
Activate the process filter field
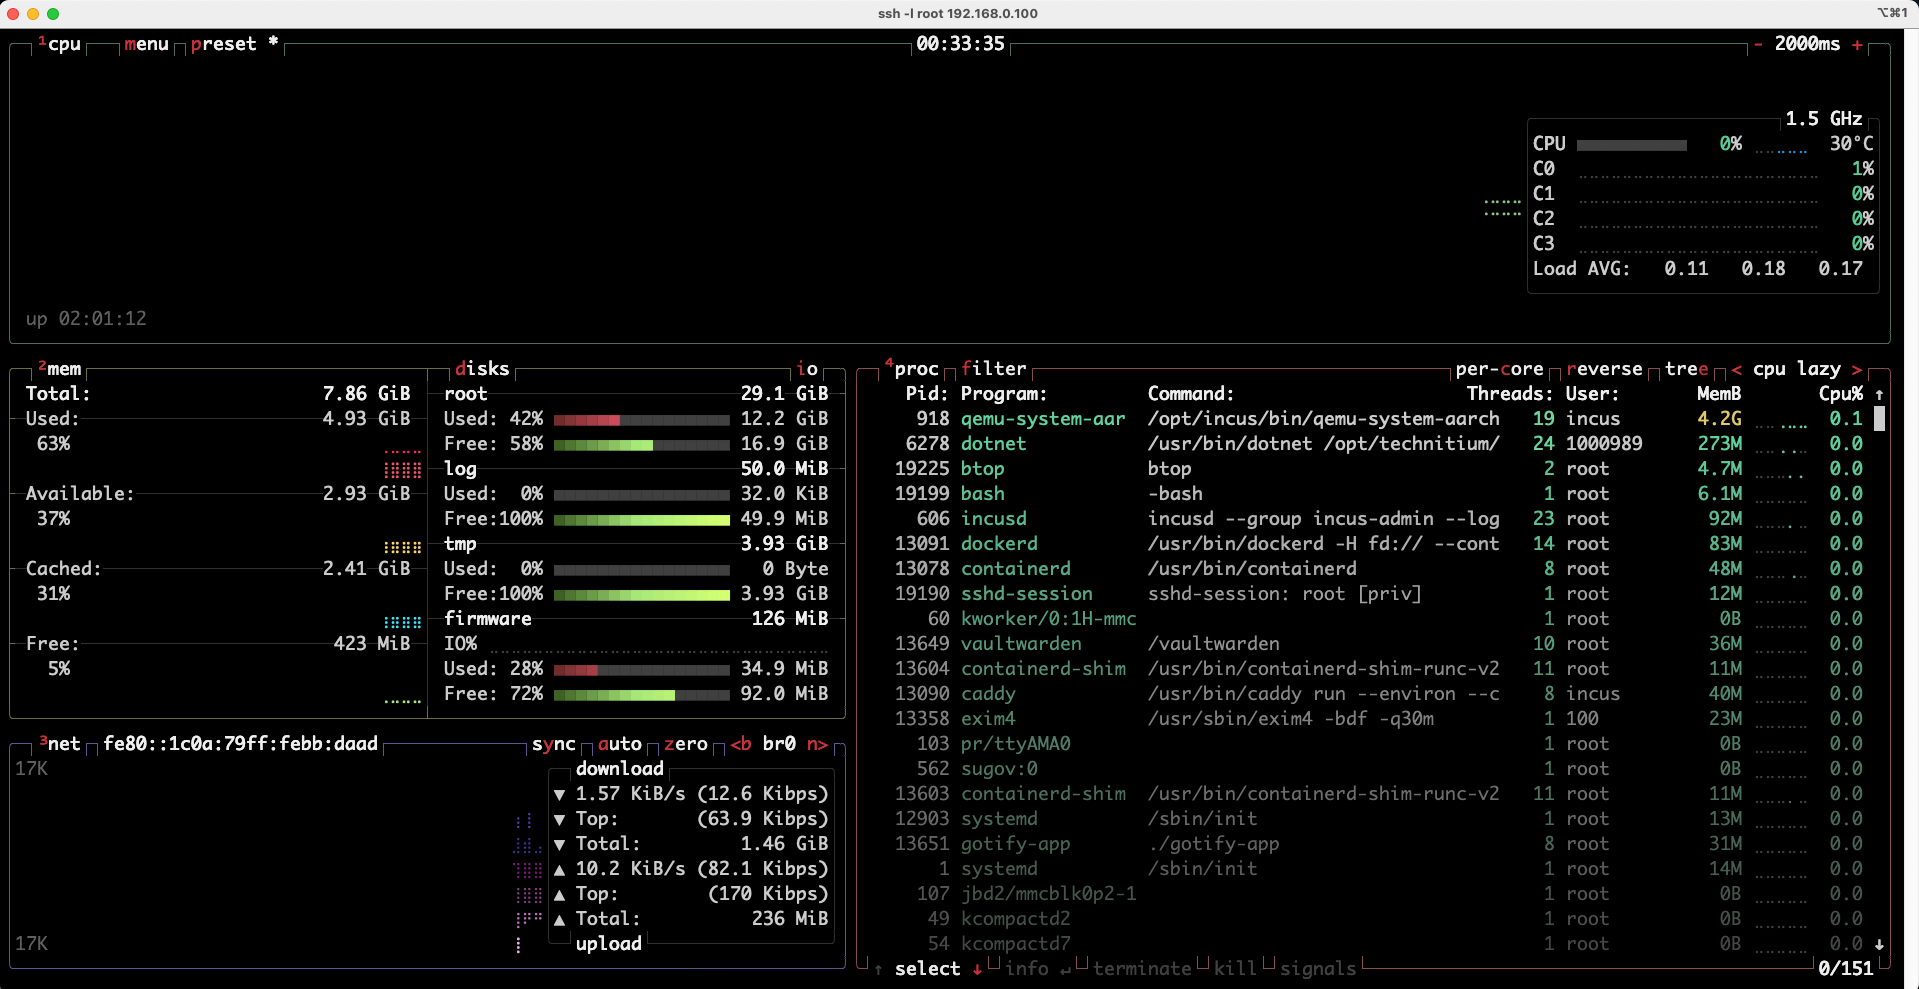tap(994, 369)
